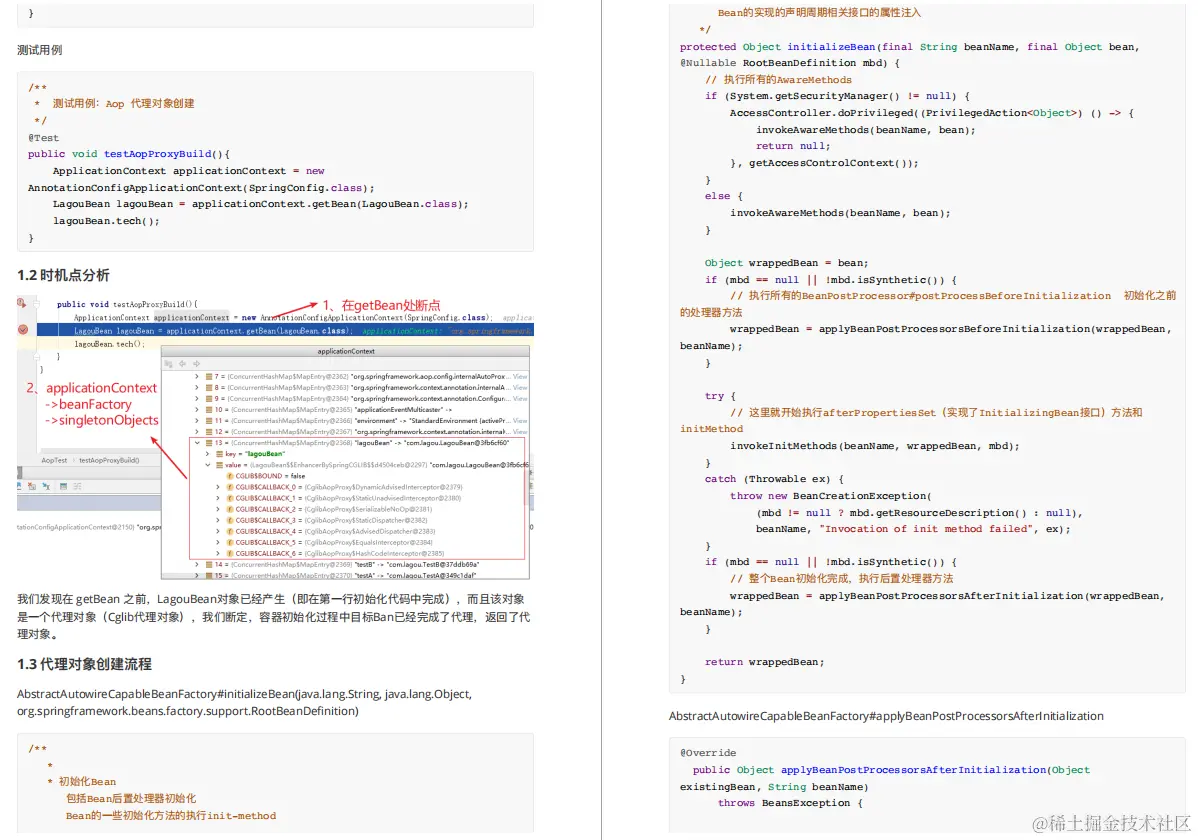This screenshot has width=1198, height=840.
Task: Click "invokeInitMethods(beanName, wrappedBean, mbd);" line
Action: 874,446
